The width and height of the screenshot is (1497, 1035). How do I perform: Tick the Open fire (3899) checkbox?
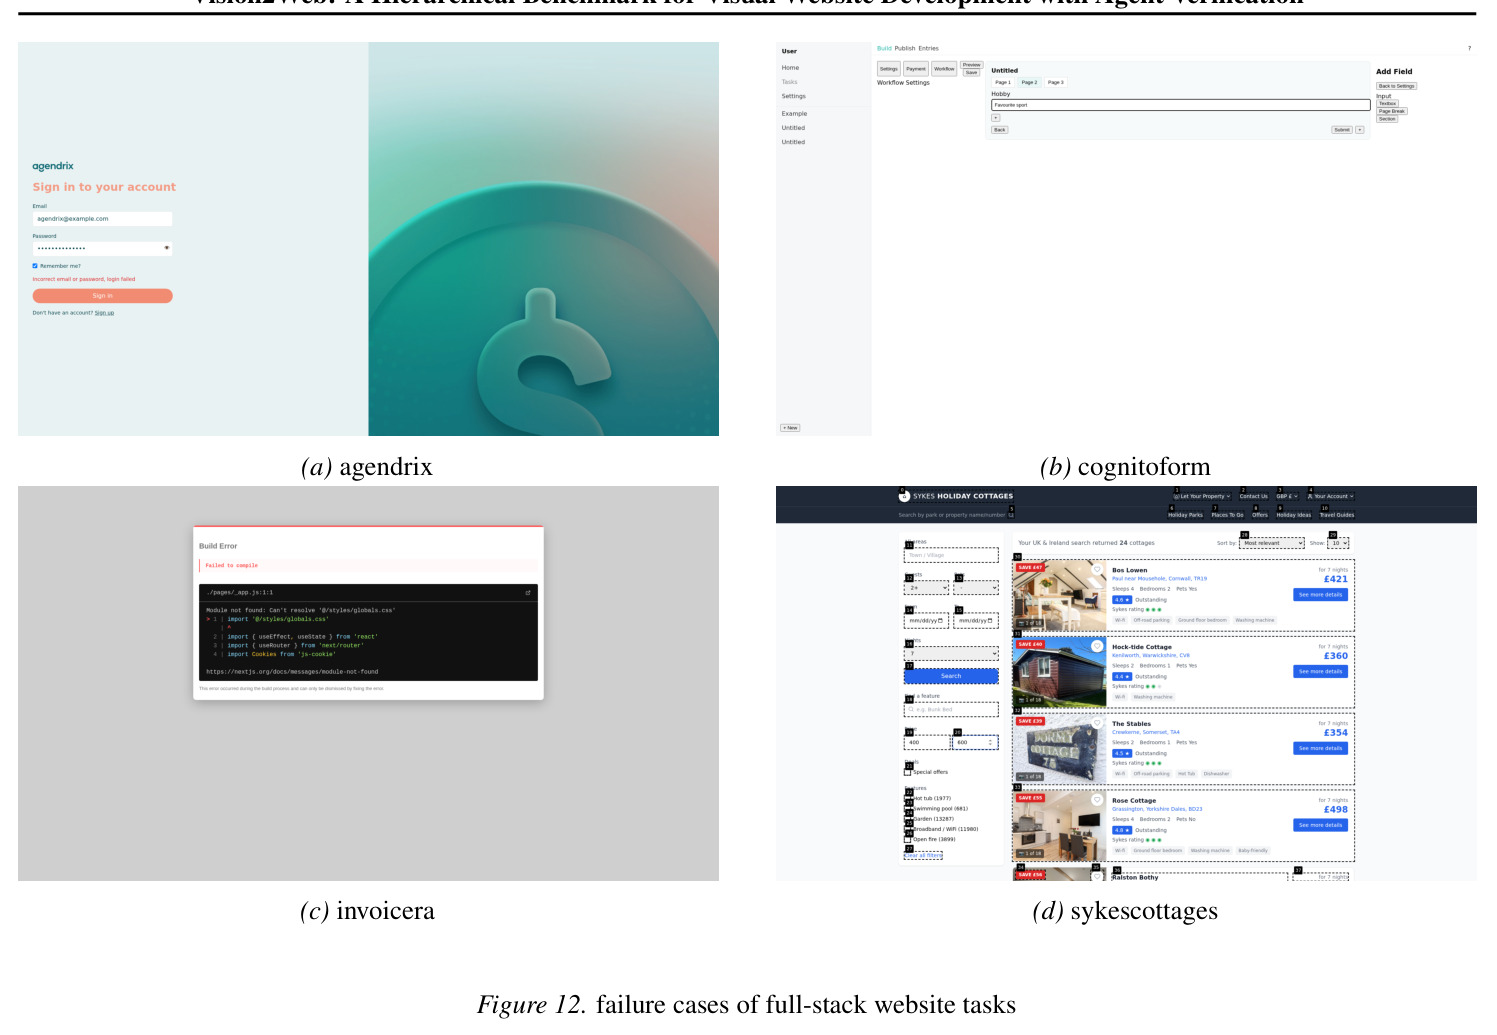tap(908, 839)
